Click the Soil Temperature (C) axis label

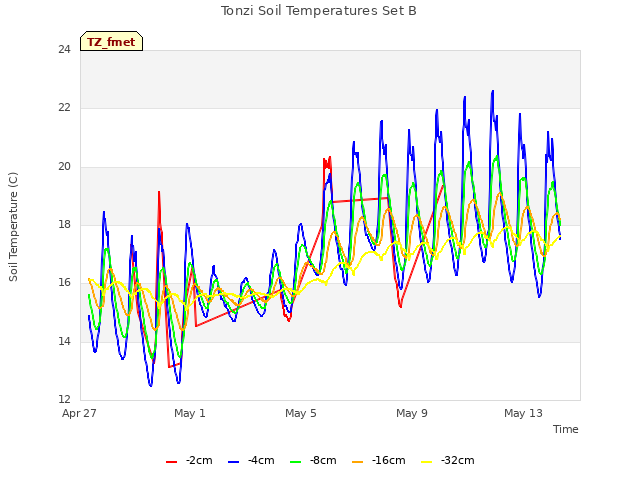coord(13,227)
